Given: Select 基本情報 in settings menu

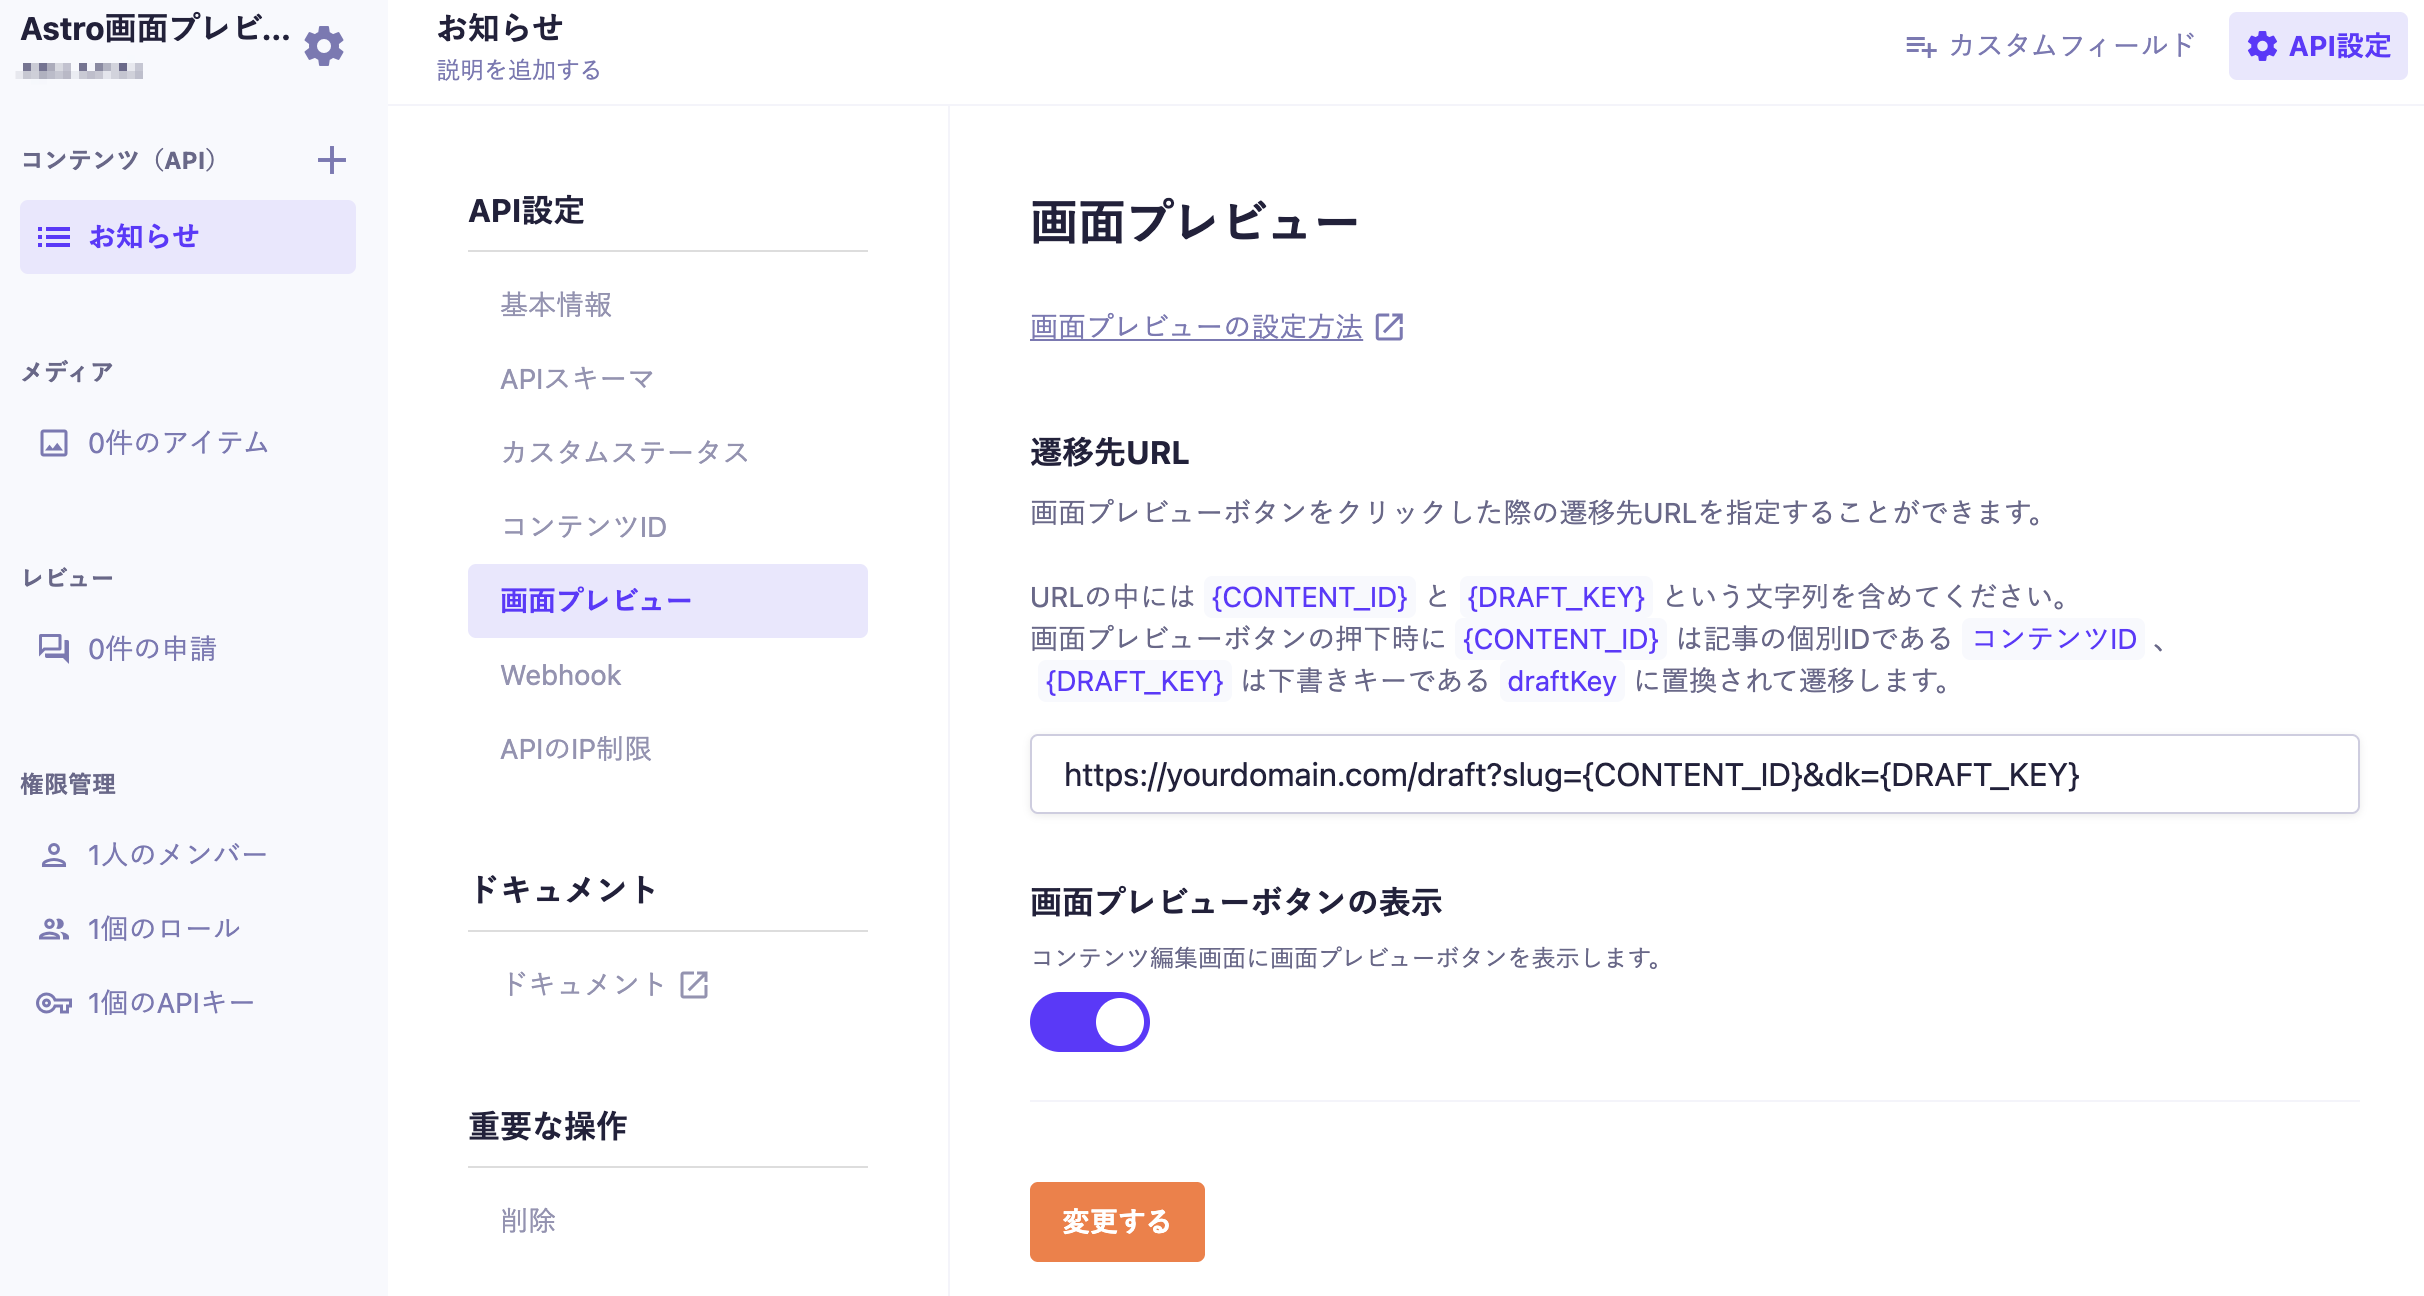Looking at the screenshot, I should 556,305.
